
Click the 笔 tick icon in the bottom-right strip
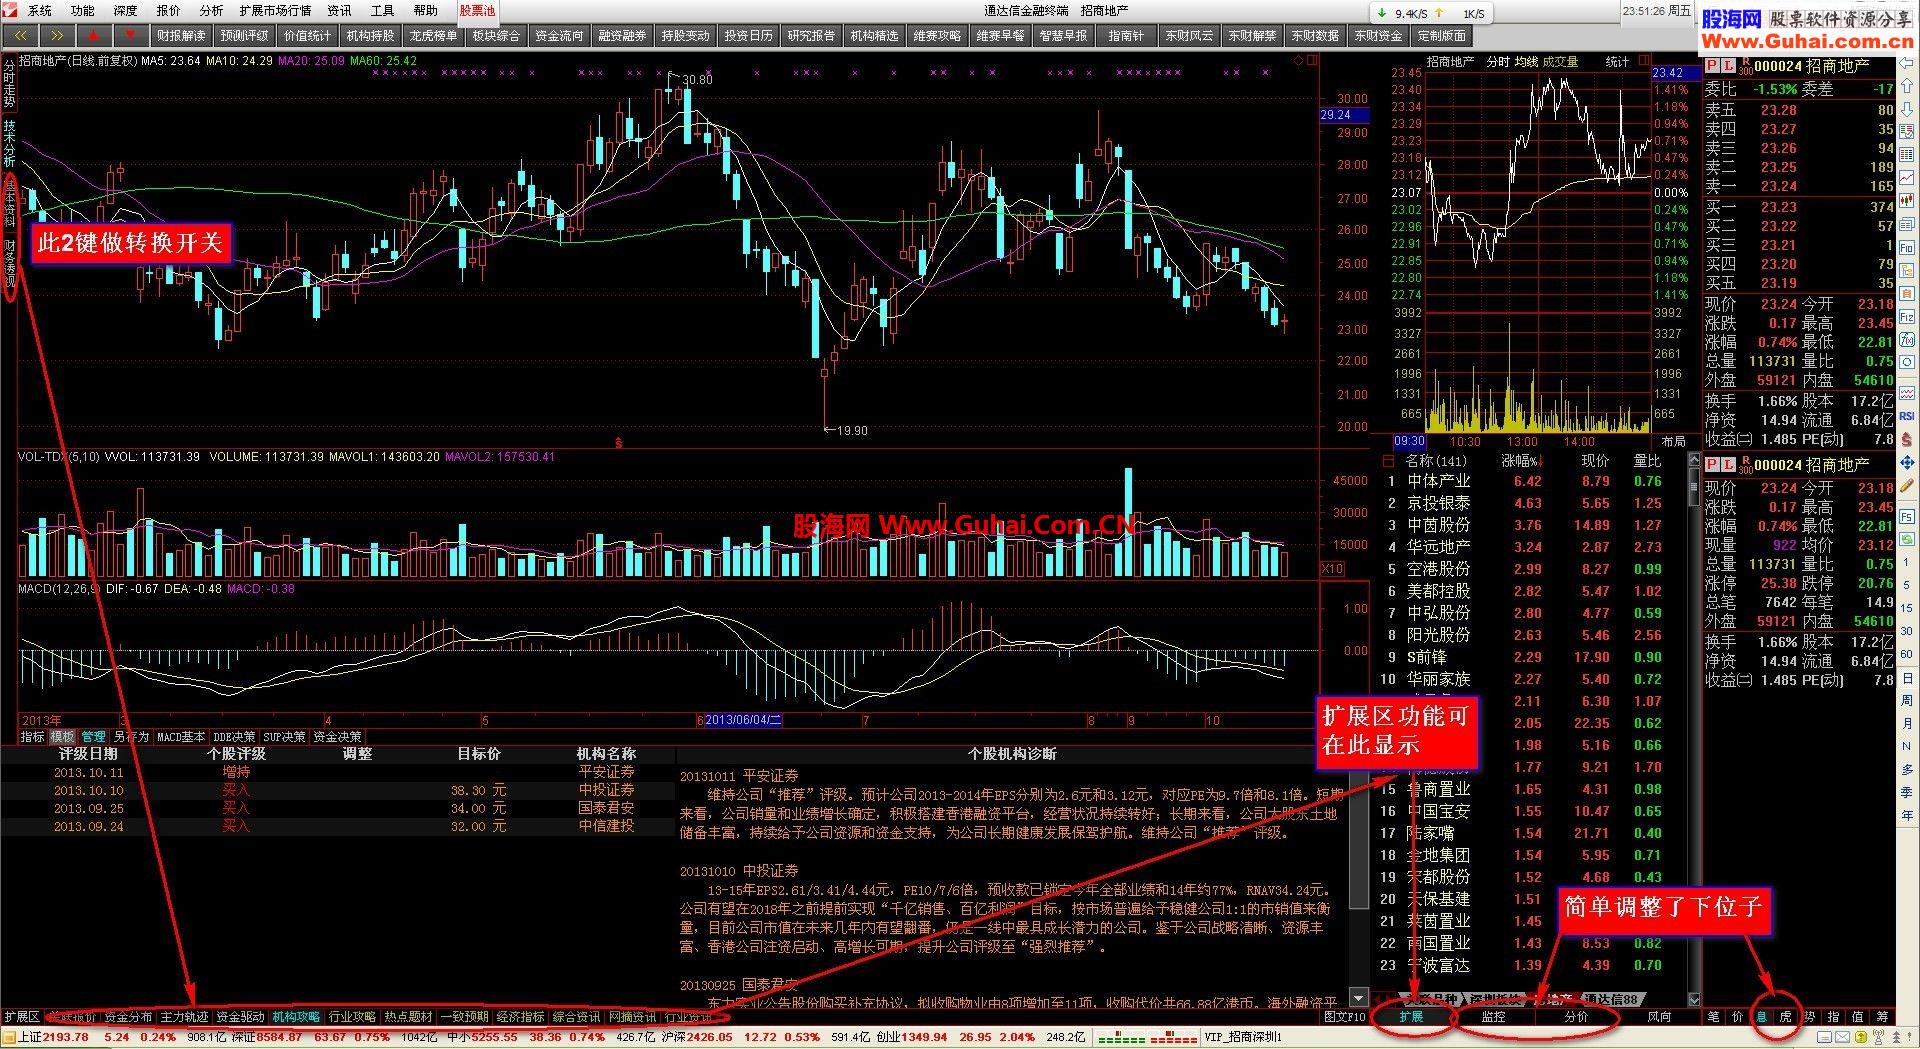coord(1714,1017)
